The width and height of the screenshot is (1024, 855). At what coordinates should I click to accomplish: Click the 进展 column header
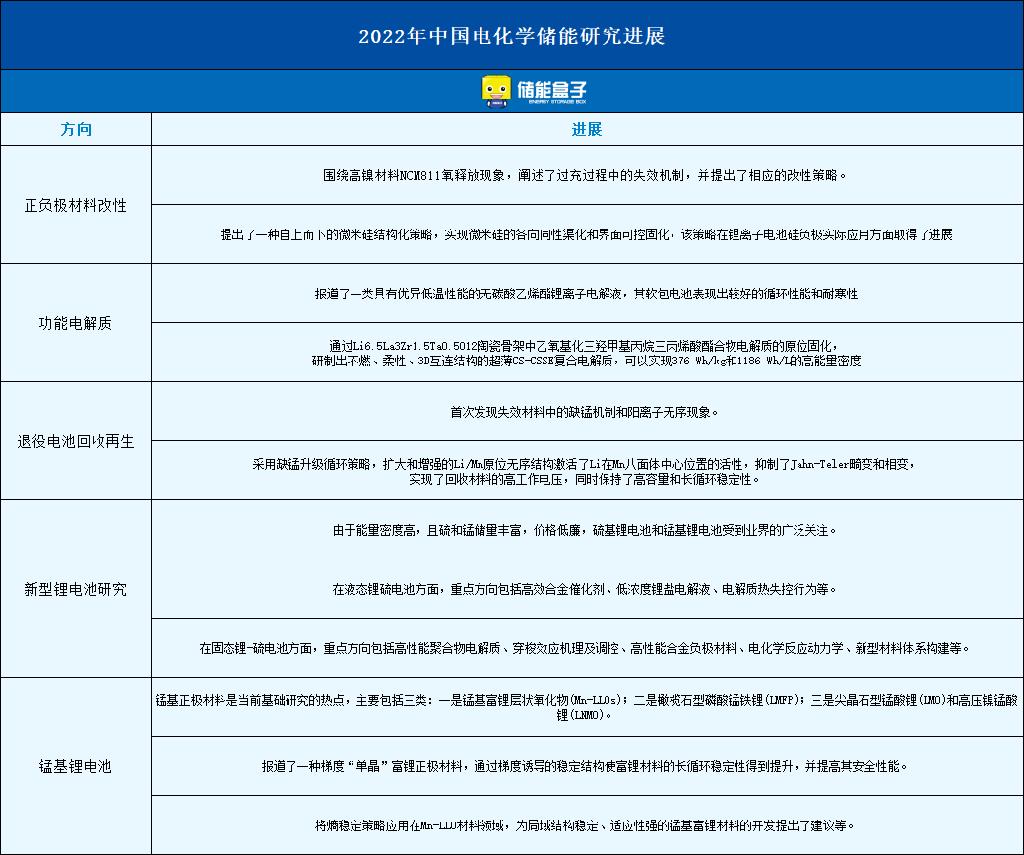coord(587,130)
